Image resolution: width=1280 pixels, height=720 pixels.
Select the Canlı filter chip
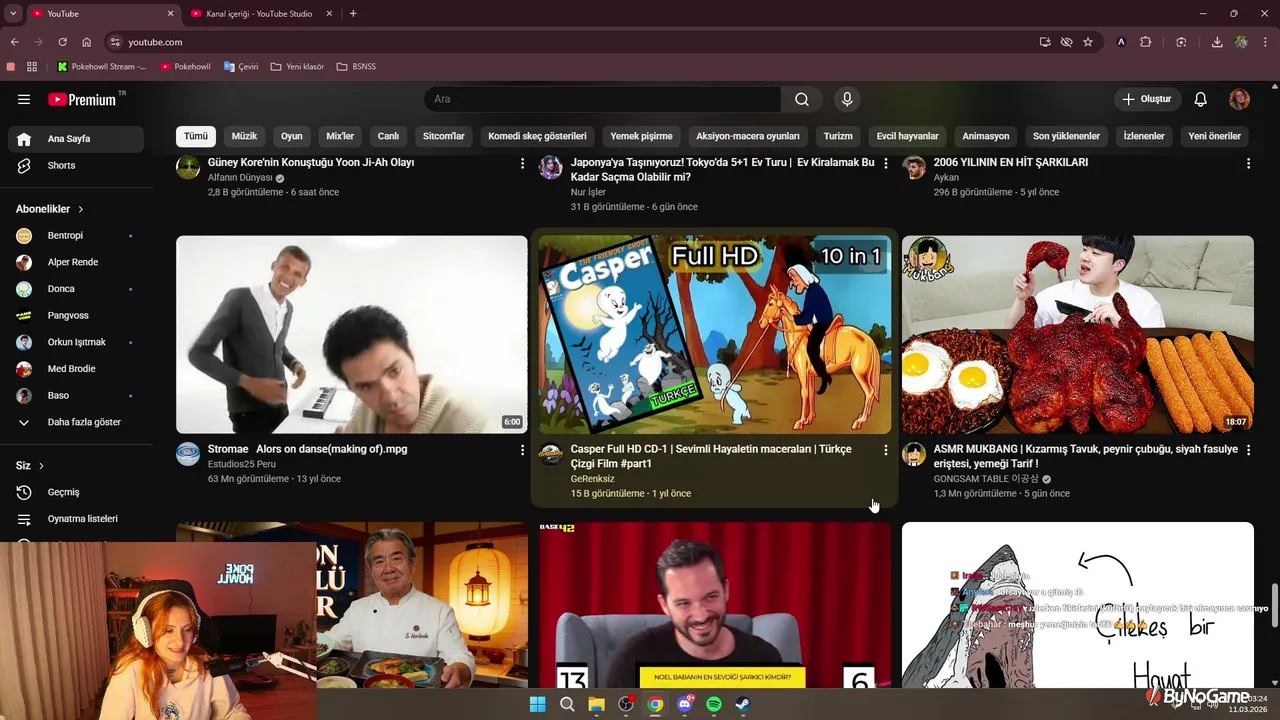click(x=388, y=136)
